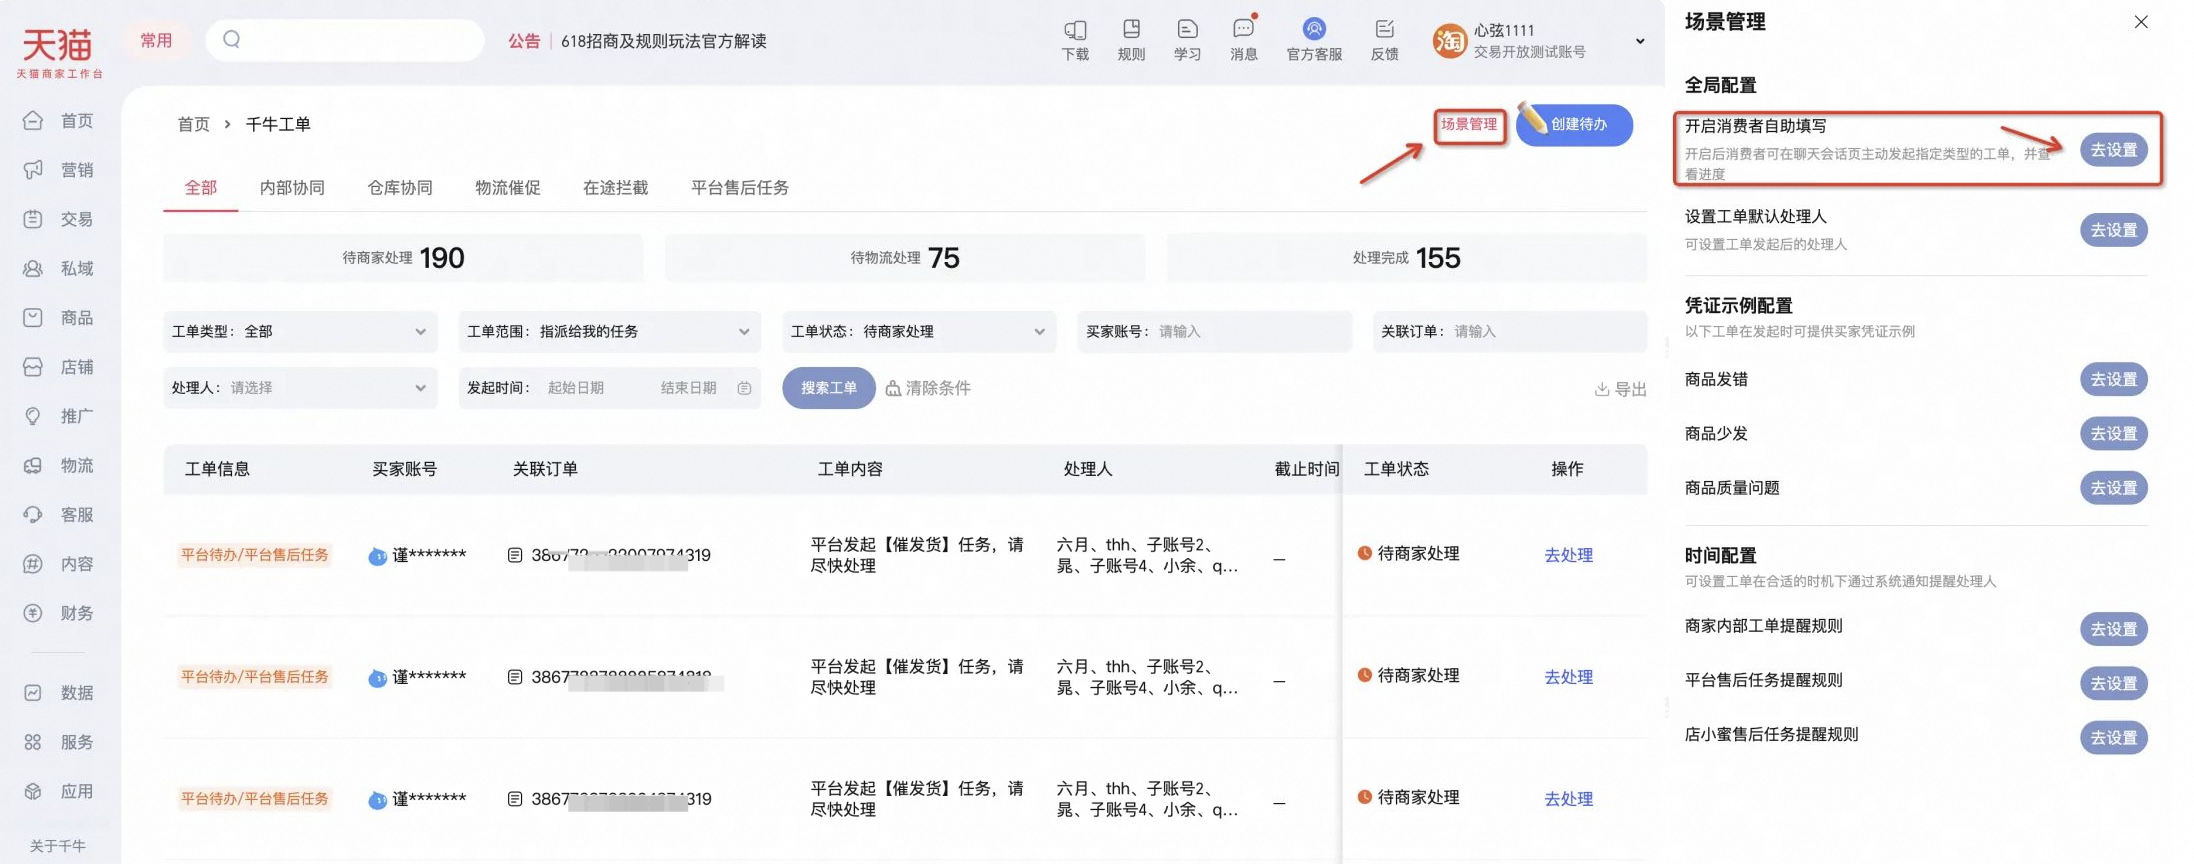The height and width of the screenshot is (864, 2194).
Task: Click 去设置 for 平台售后任务提醒规则
Action: (x=2114, y=683)
